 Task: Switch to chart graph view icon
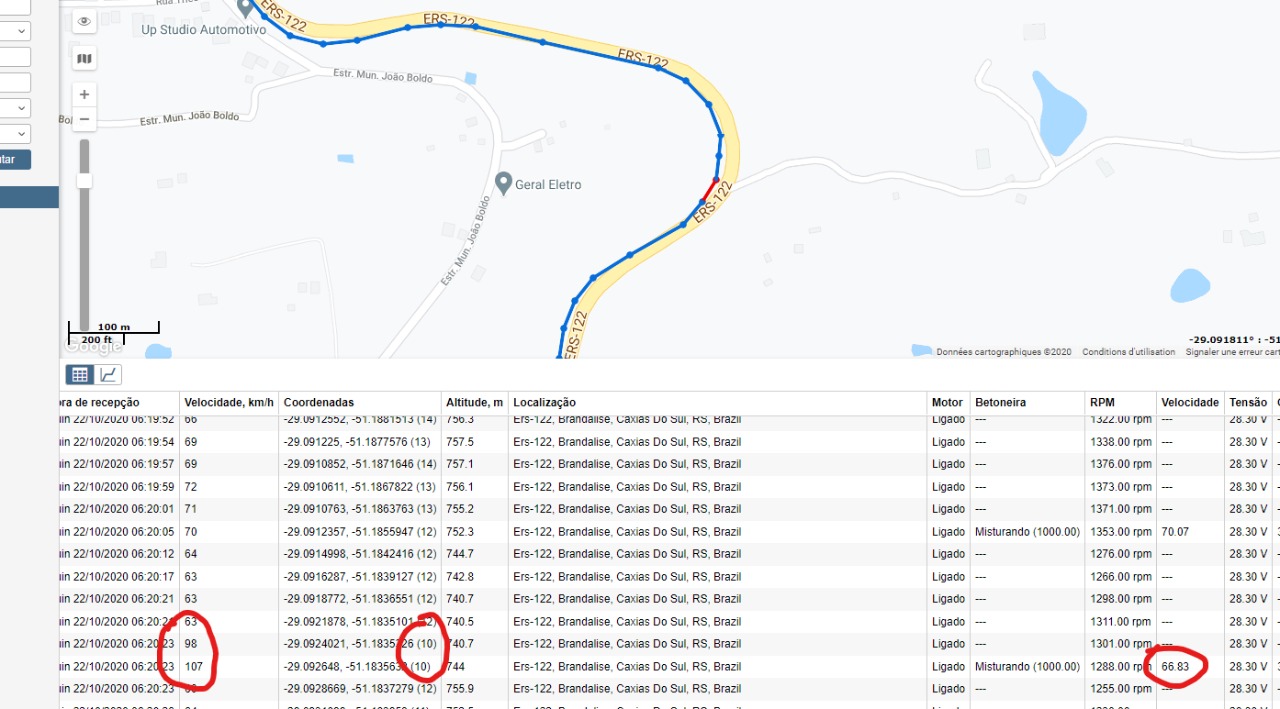pos(108,375)
